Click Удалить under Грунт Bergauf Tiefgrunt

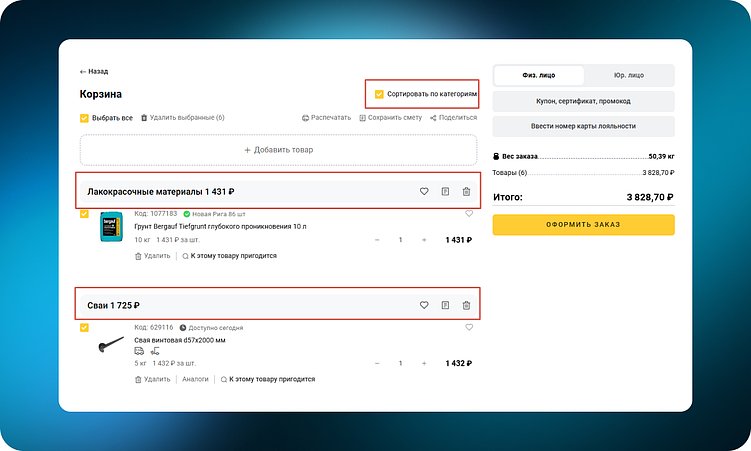tap(152, 256)
